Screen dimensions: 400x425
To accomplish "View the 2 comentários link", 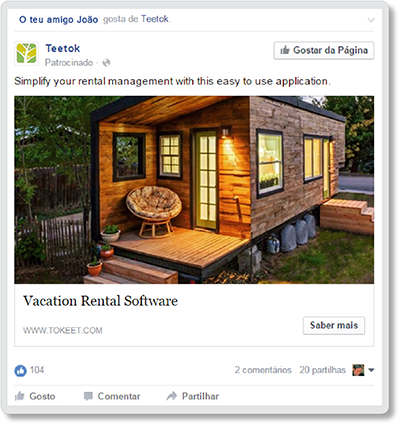I will [263, 370].
